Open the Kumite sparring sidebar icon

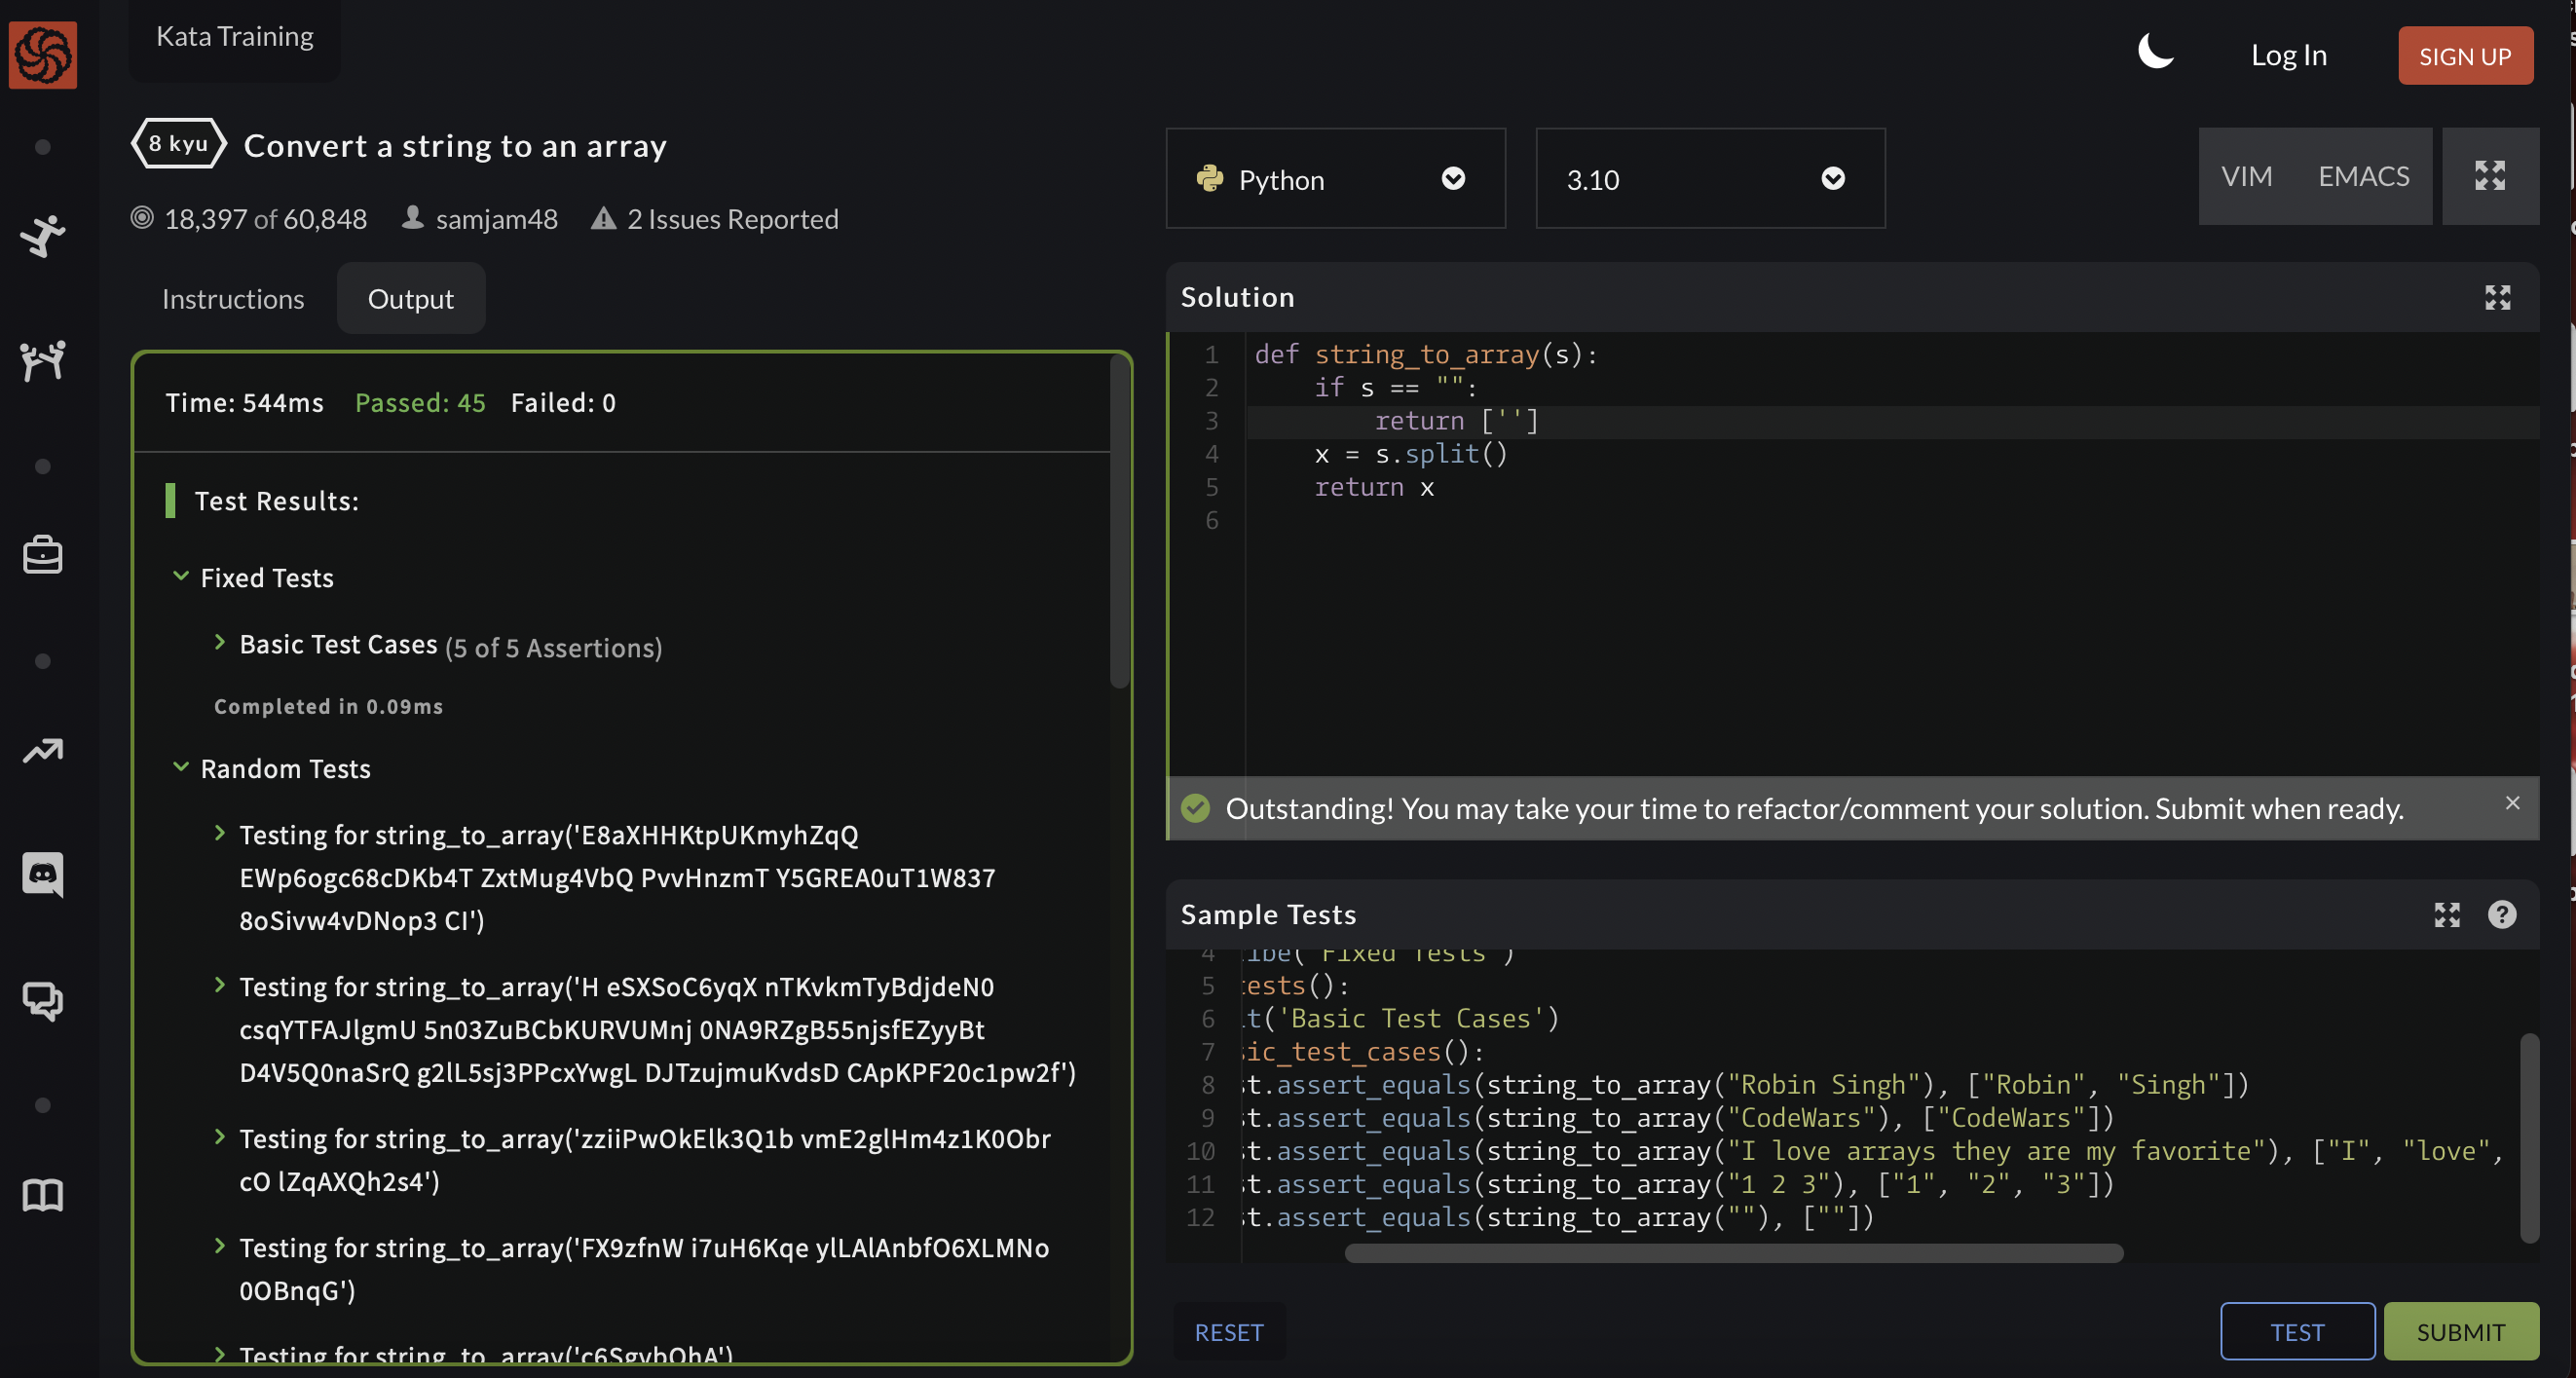point(42,360)
